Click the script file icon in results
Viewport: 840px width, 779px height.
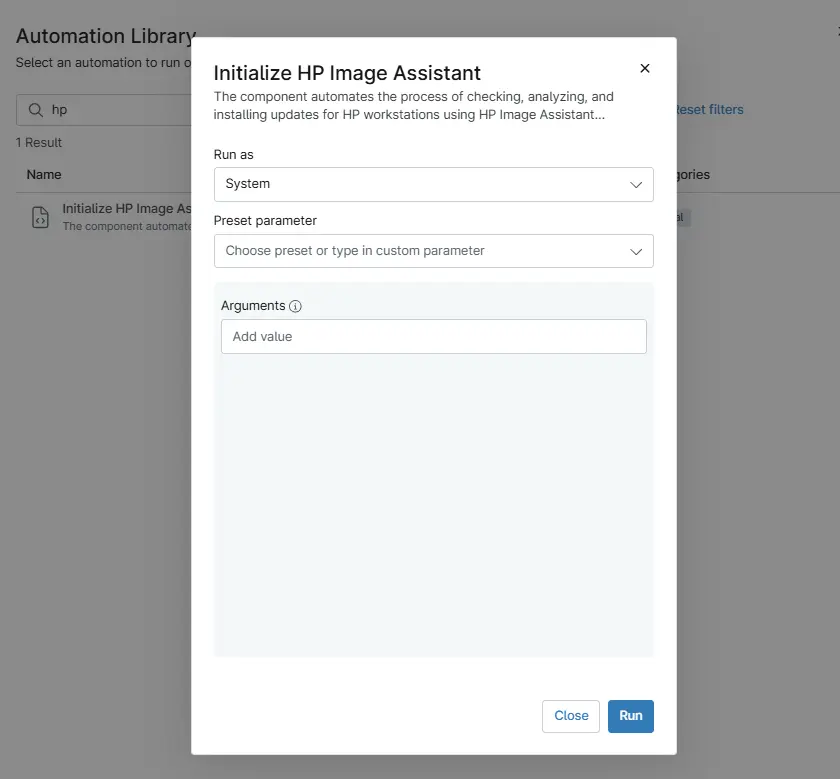(40, 217)
